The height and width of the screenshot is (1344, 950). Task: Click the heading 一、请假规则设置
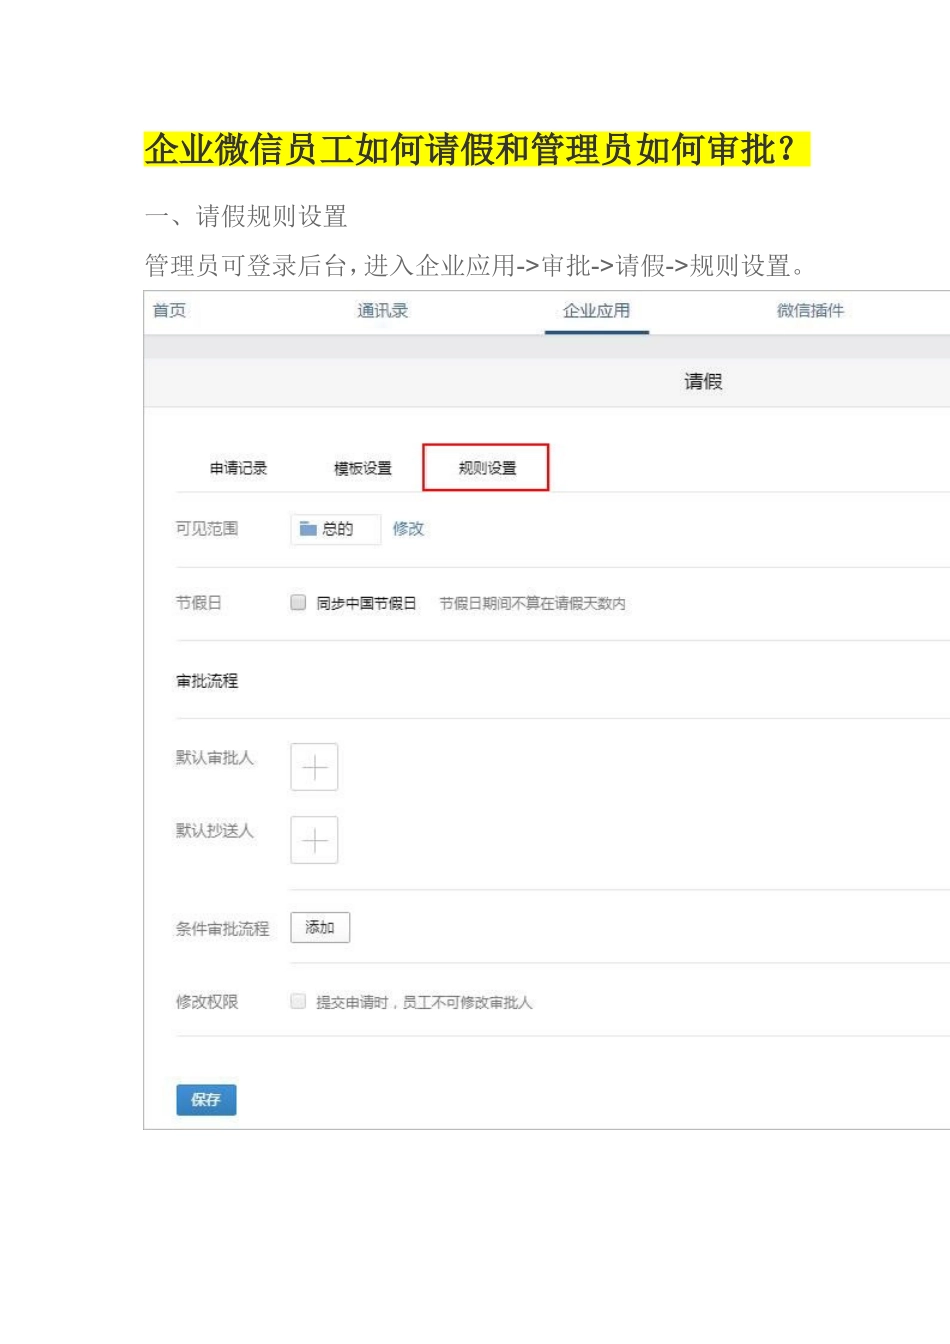coord(246,216)
